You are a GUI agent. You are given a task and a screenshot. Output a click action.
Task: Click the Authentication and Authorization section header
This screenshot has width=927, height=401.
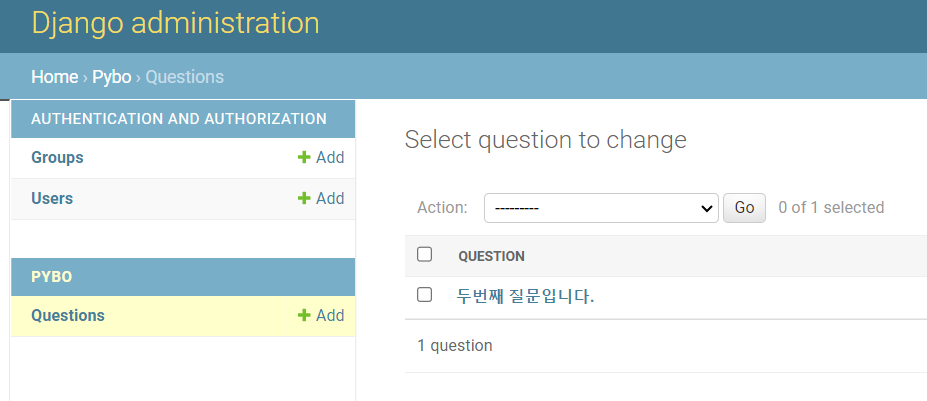179,119
